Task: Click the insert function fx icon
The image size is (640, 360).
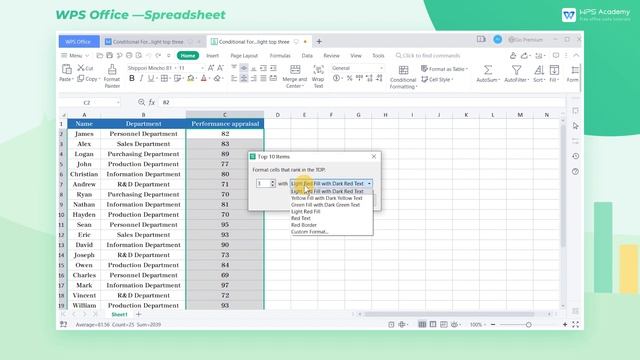Action: (x=151, y=102)
